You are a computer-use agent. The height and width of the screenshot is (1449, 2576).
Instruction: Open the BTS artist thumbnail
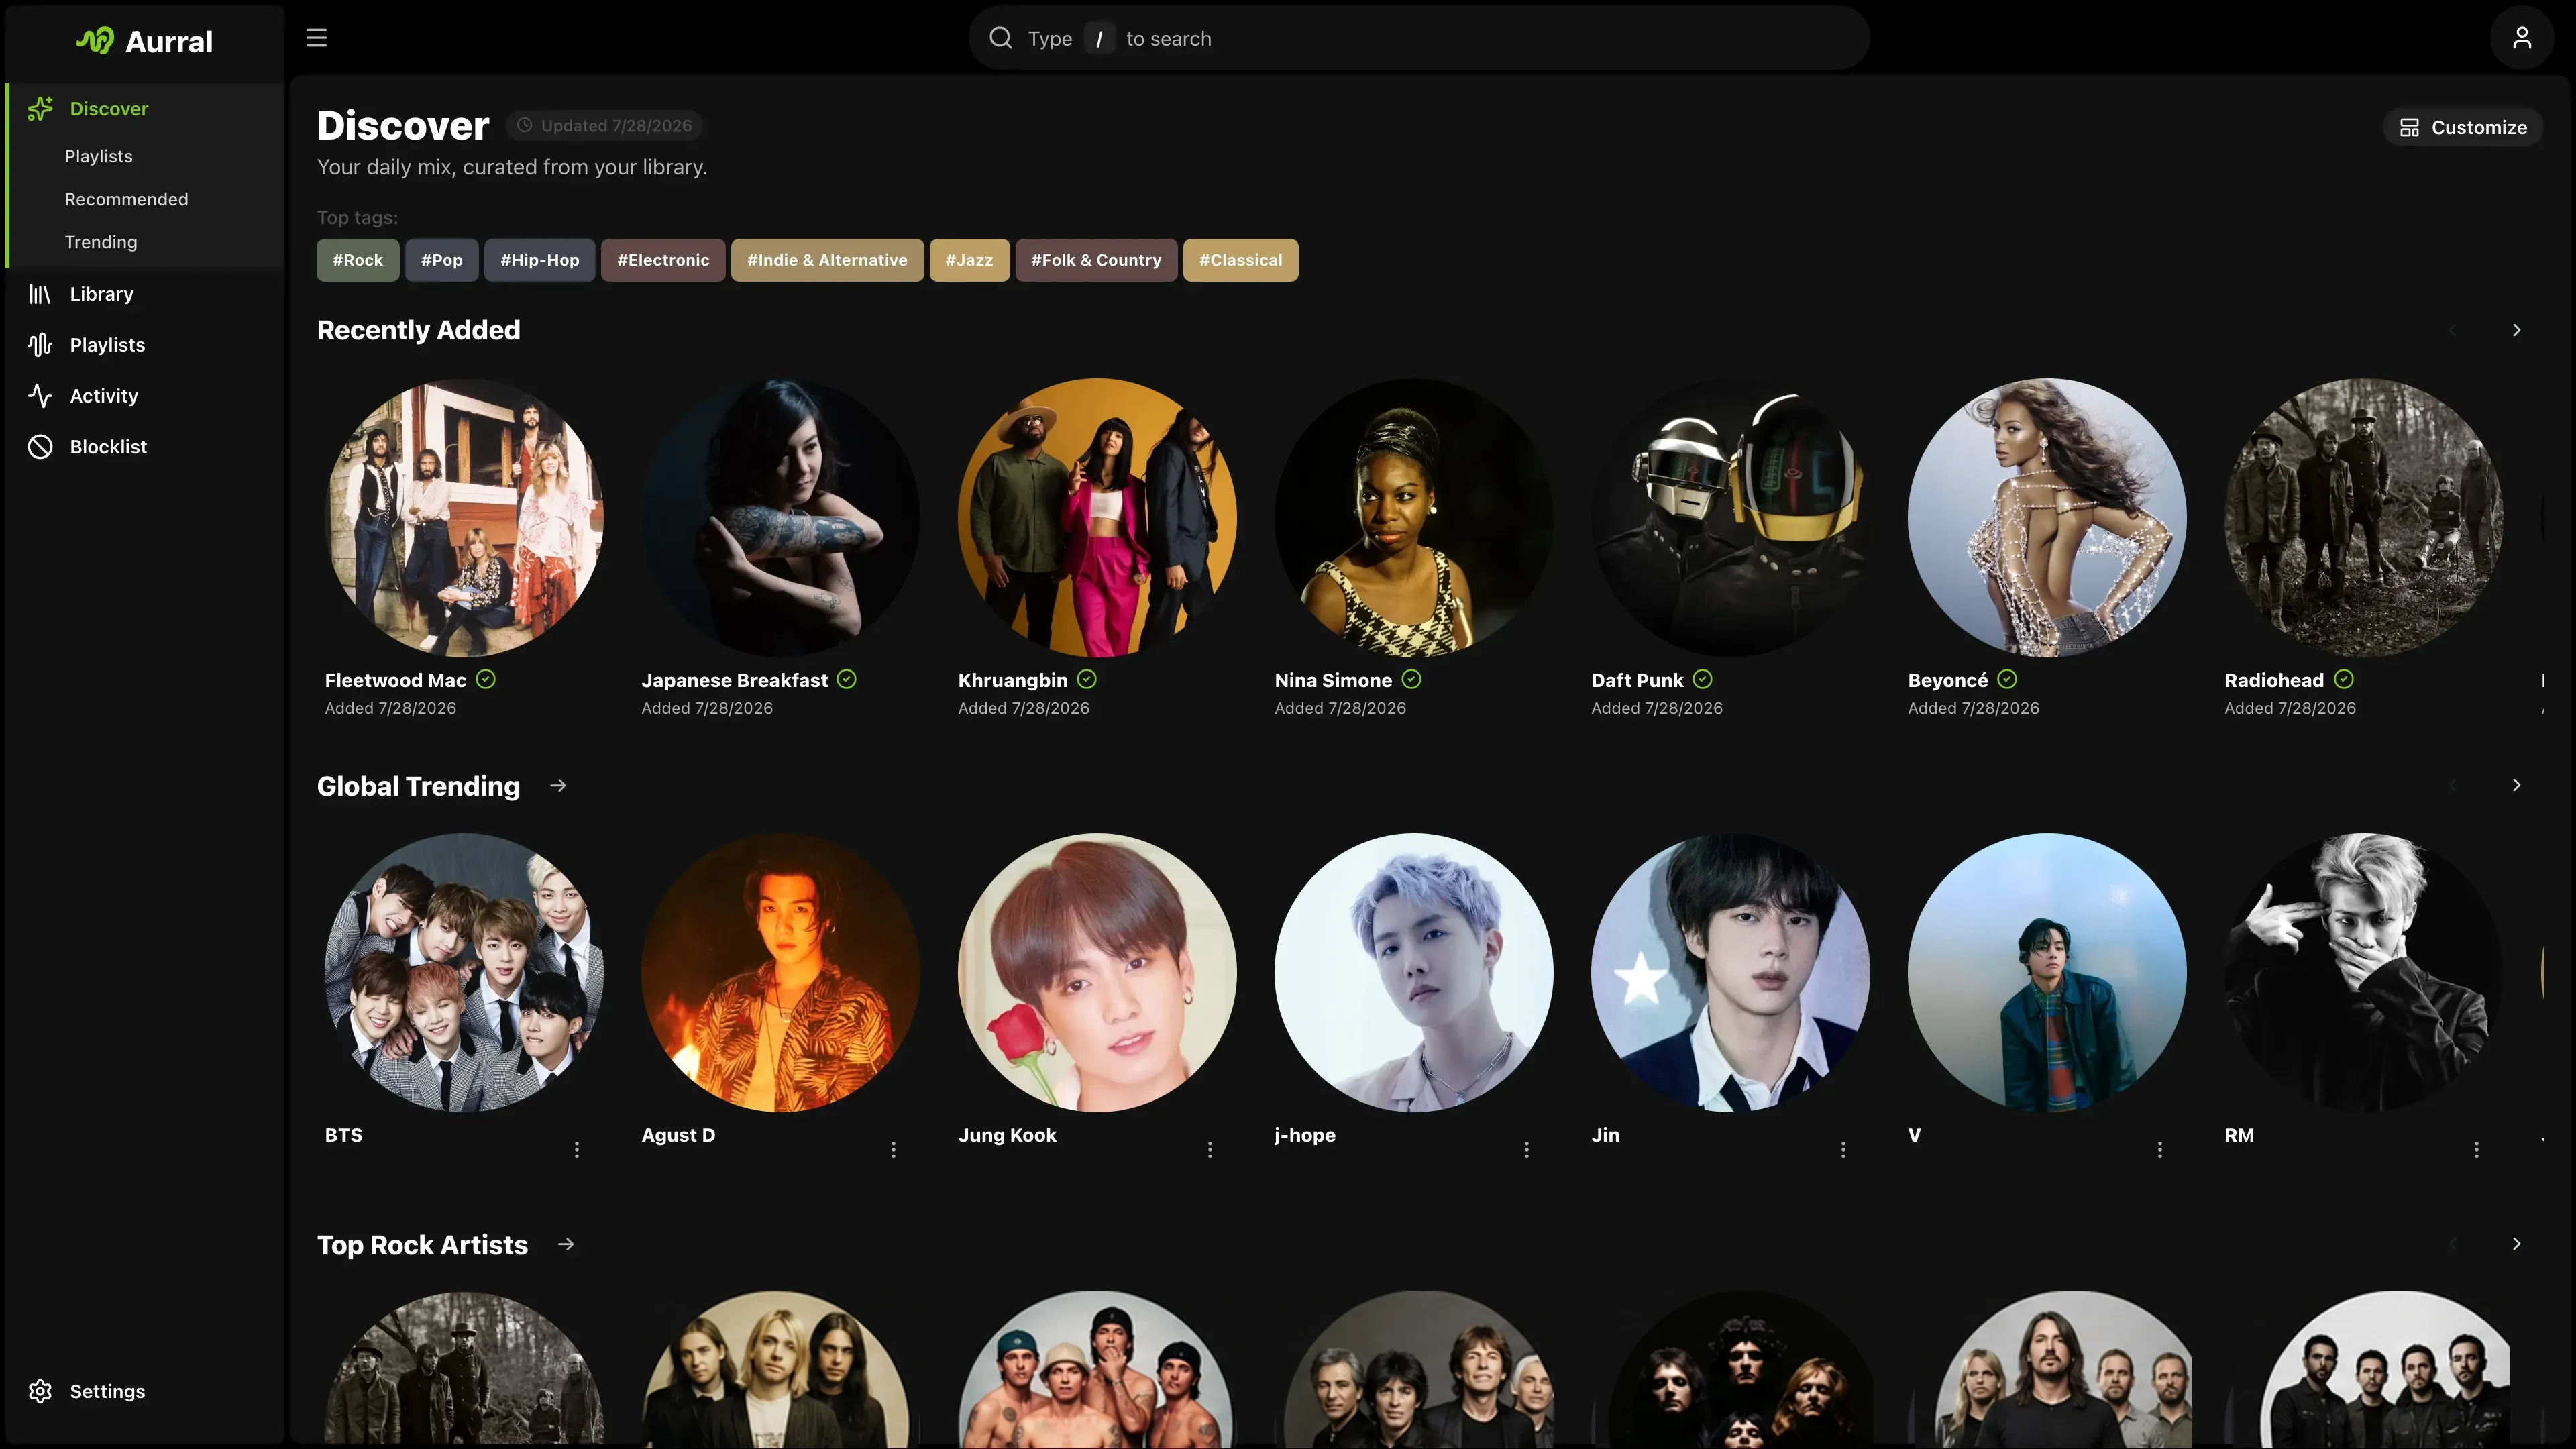[x=464, y=972]
